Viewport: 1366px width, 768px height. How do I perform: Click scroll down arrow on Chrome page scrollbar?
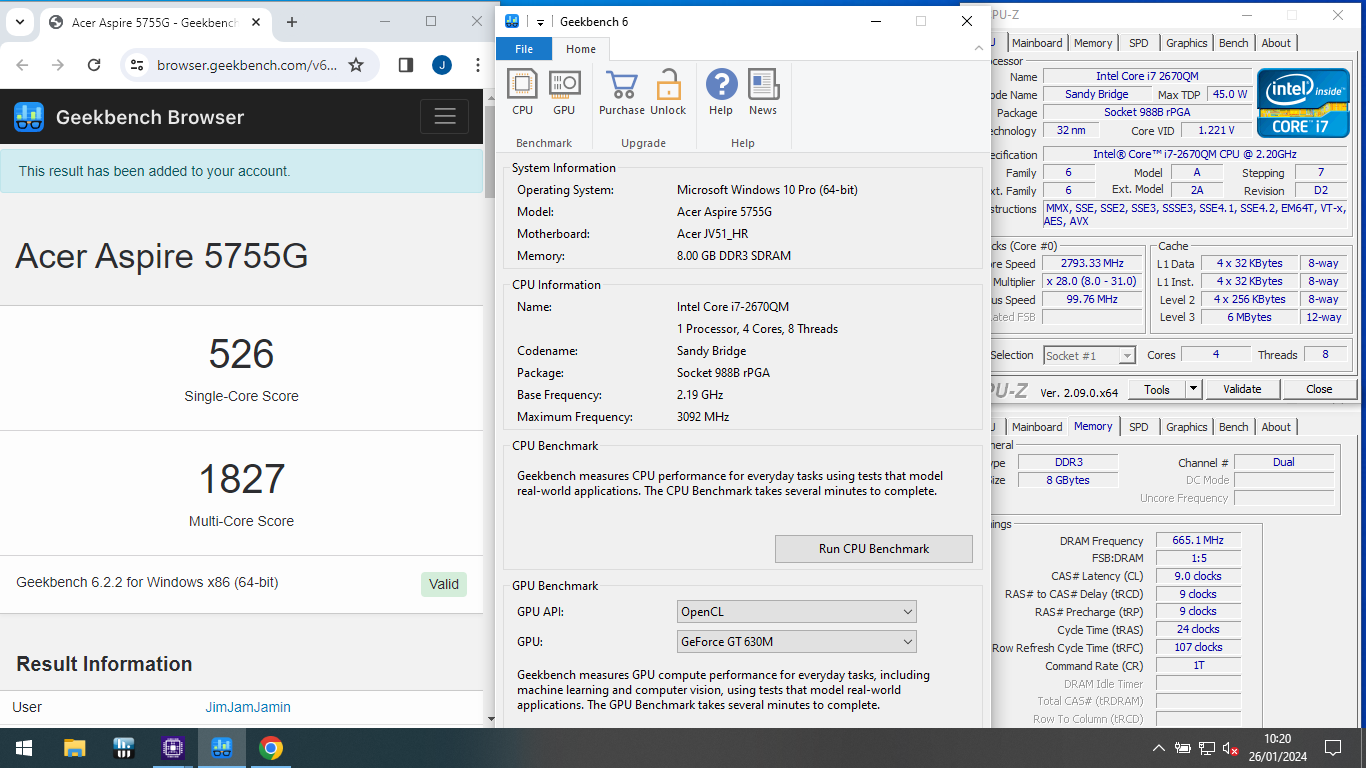tap(489, 718)
